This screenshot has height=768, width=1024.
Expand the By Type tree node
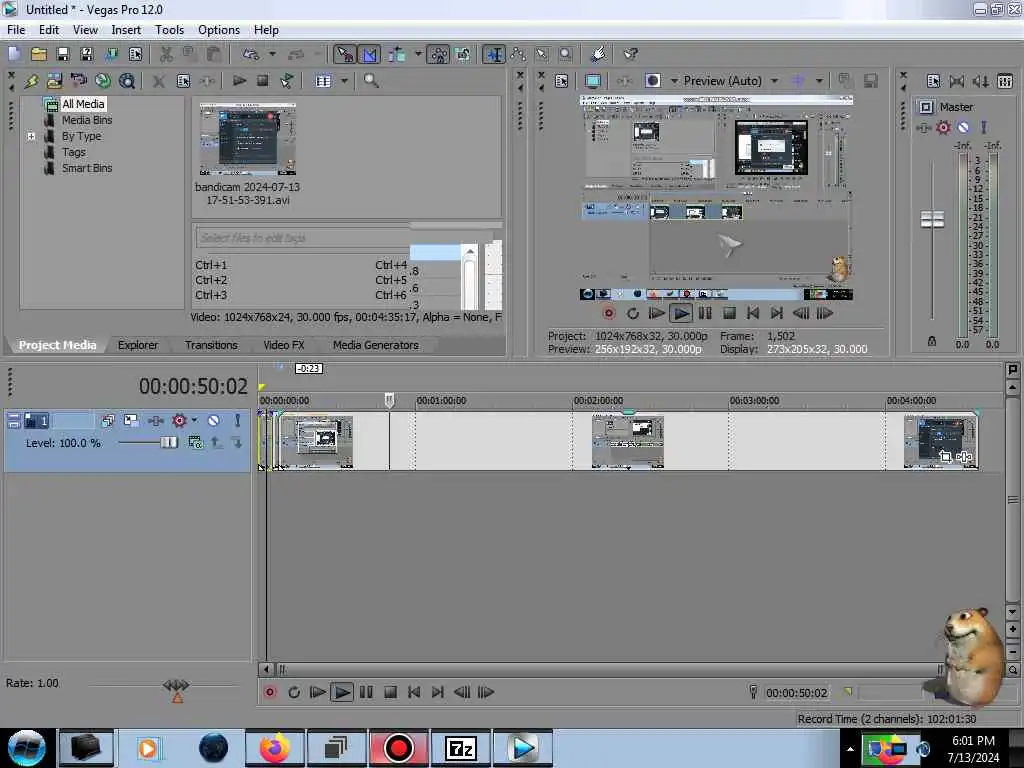31,136
